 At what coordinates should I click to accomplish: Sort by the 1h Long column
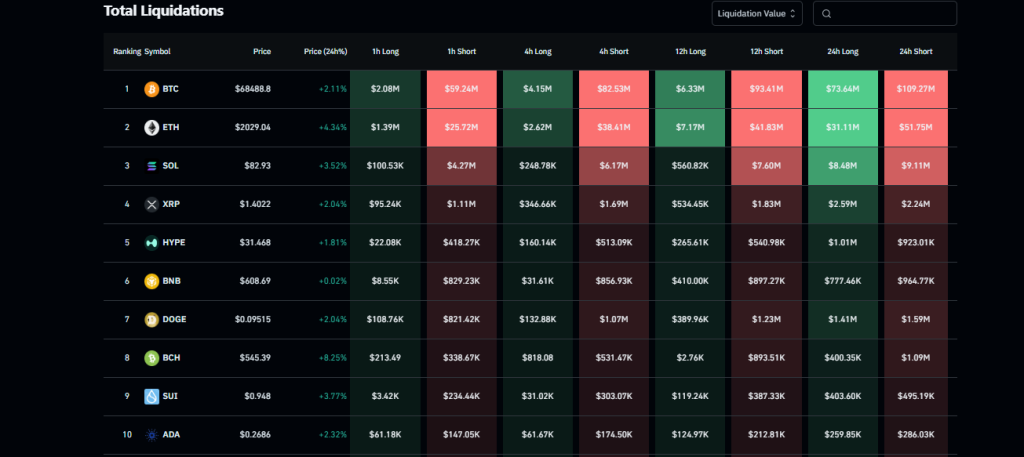click(385, 51)
